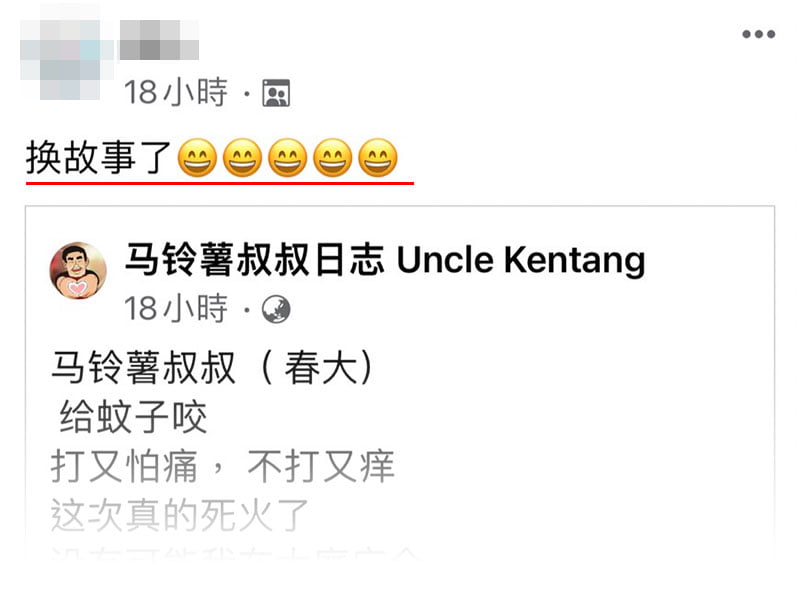Click the shared post line 给蚊子咬
The height and width of the screenshot is (589, 800).
tap(133, 417)
